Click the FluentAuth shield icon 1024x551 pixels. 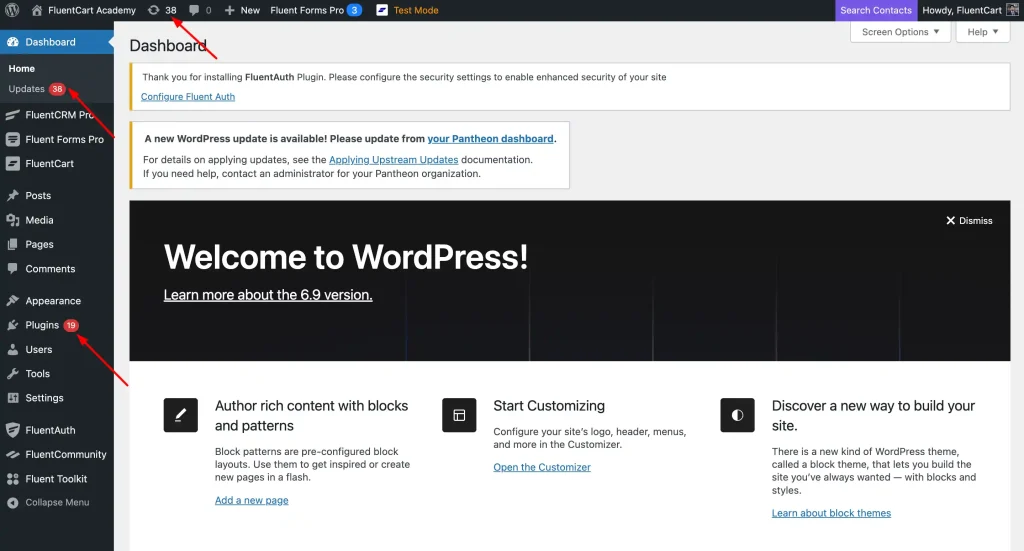(12, 430)
